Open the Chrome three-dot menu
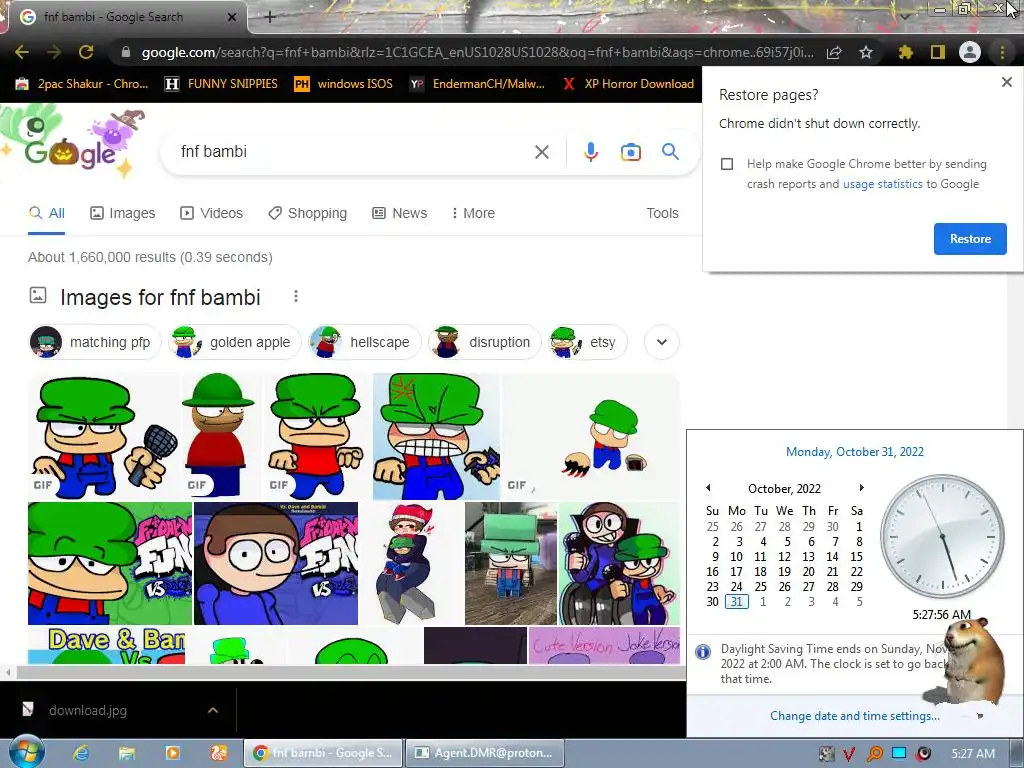 click(1002, 52)
